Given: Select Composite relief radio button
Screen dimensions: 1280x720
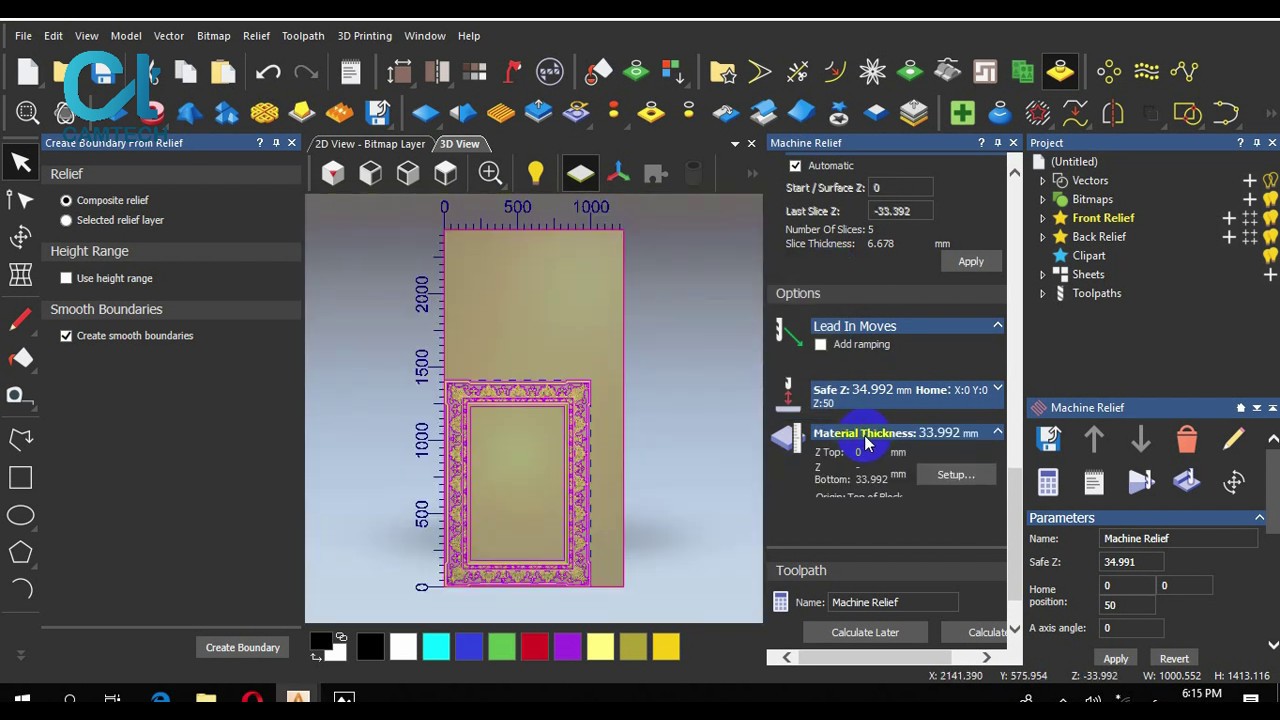Looking at the screenshot, I should [66, 200].
